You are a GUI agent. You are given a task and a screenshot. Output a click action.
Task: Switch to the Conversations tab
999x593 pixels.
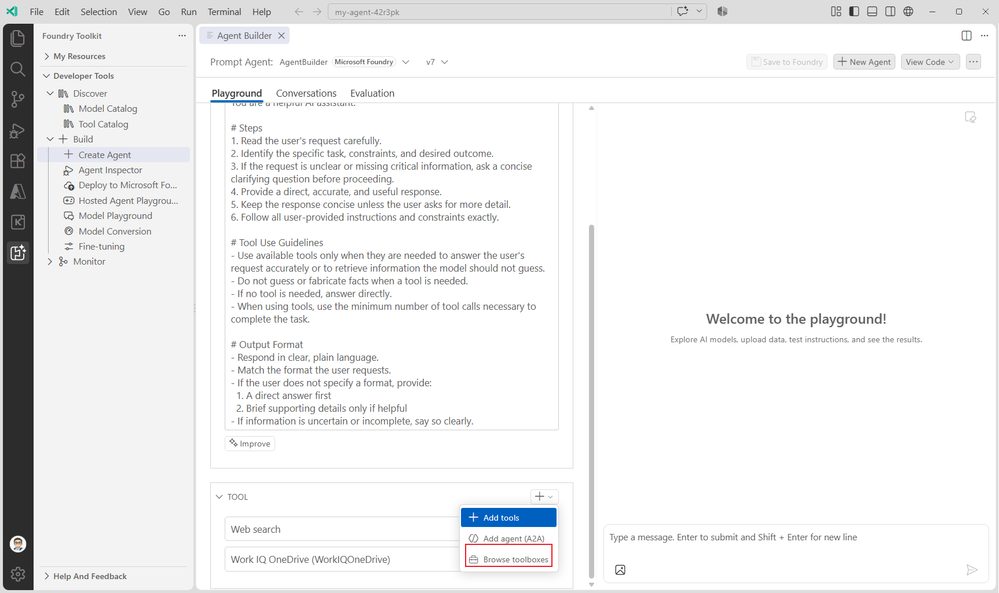(306, 93)
